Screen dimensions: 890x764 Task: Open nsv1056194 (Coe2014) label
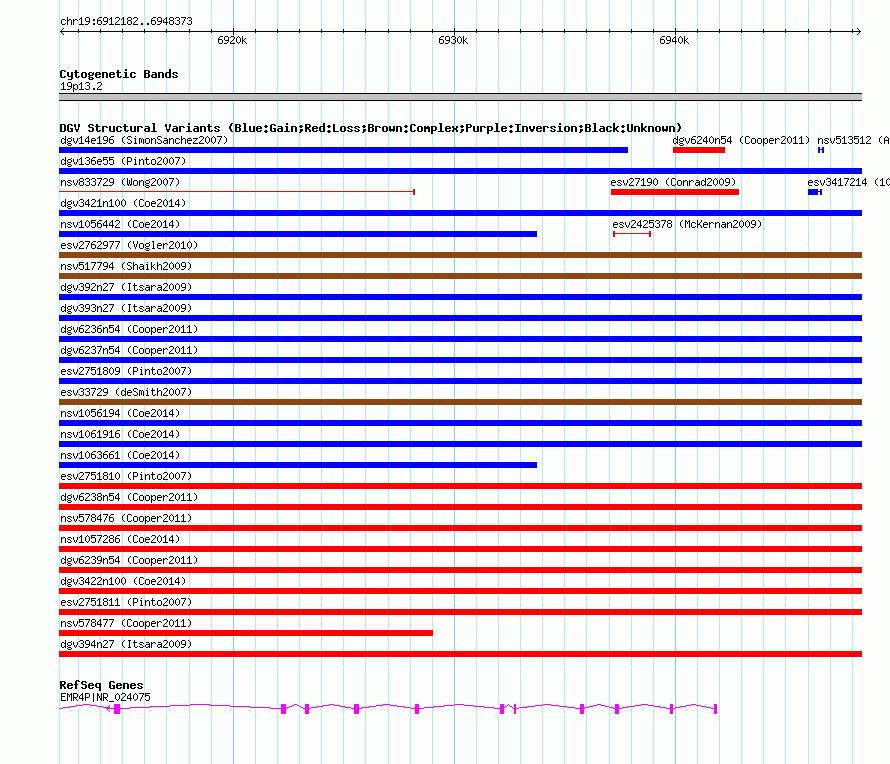(120, 413)
